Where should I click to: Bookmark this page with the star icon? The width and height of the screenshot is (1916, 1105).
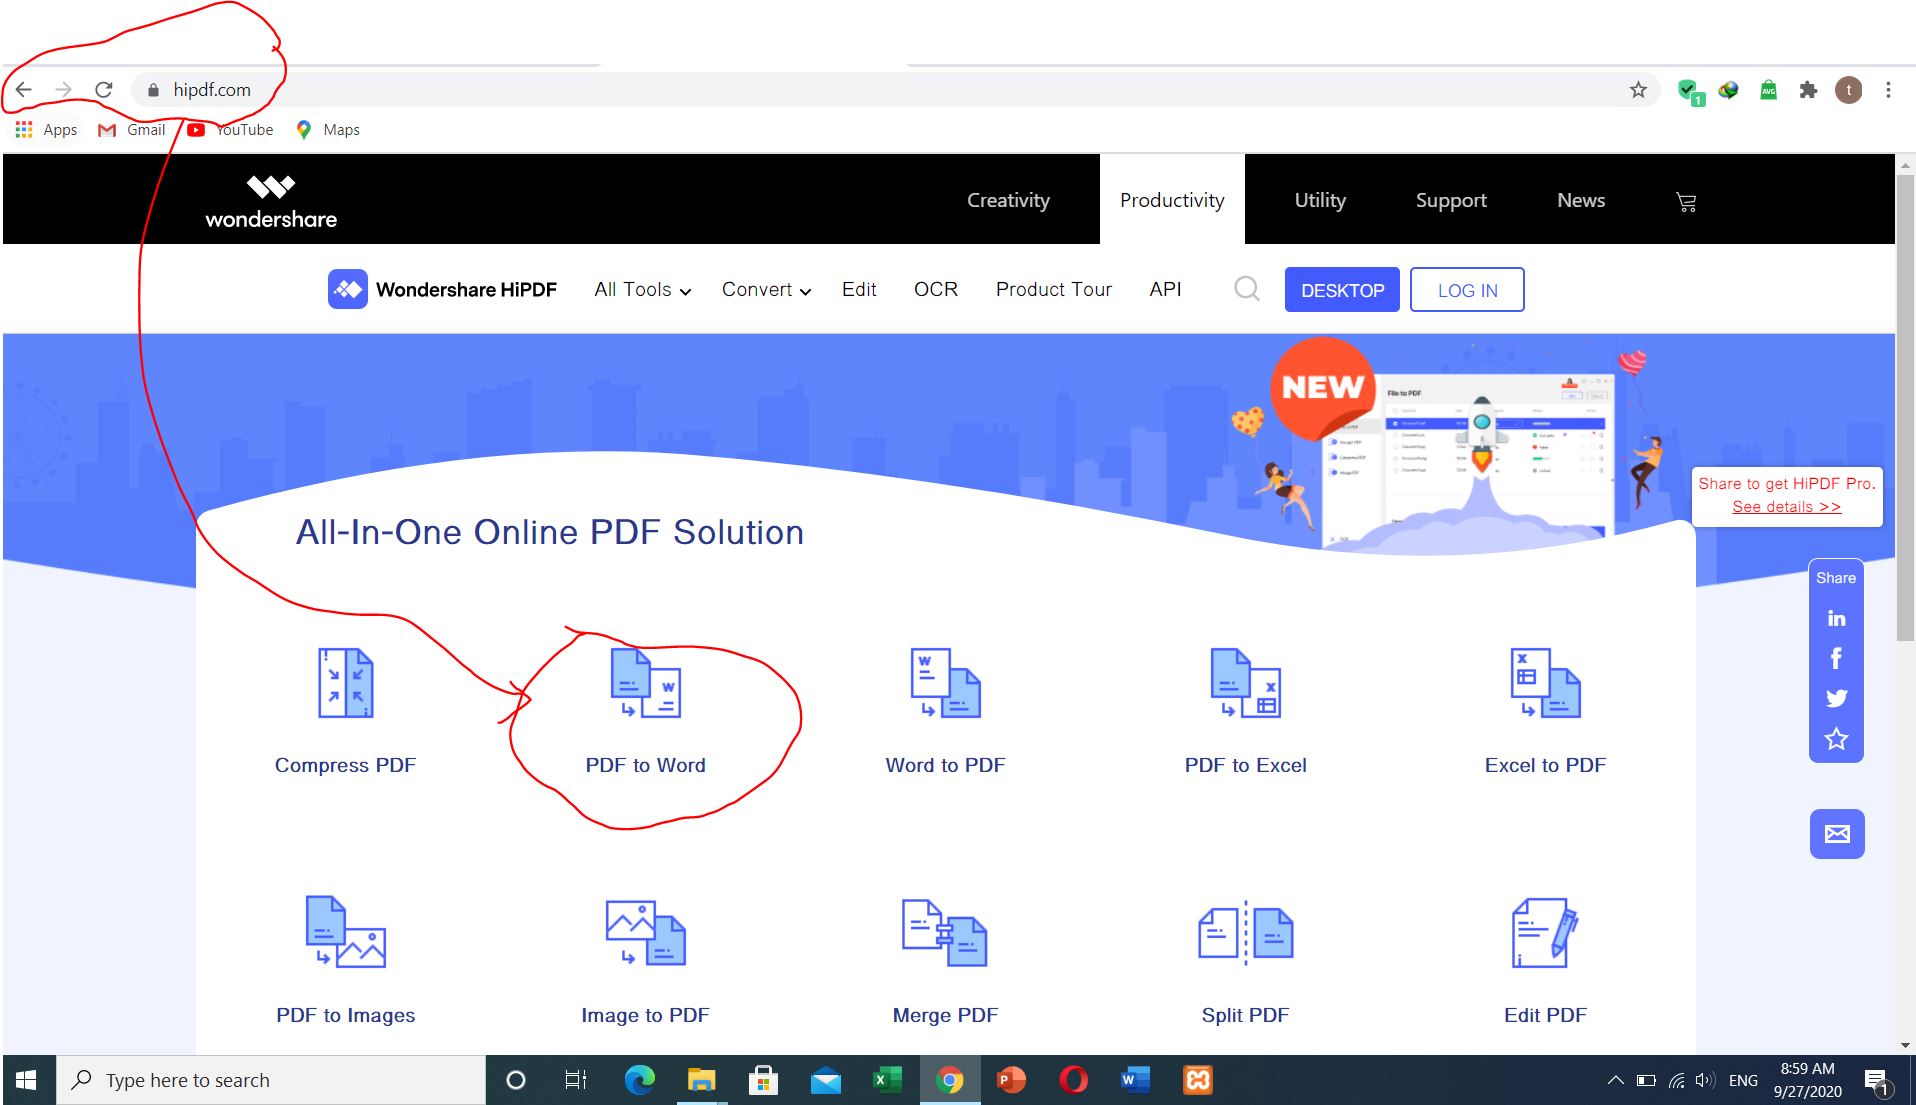click(x=1638, y=90)
